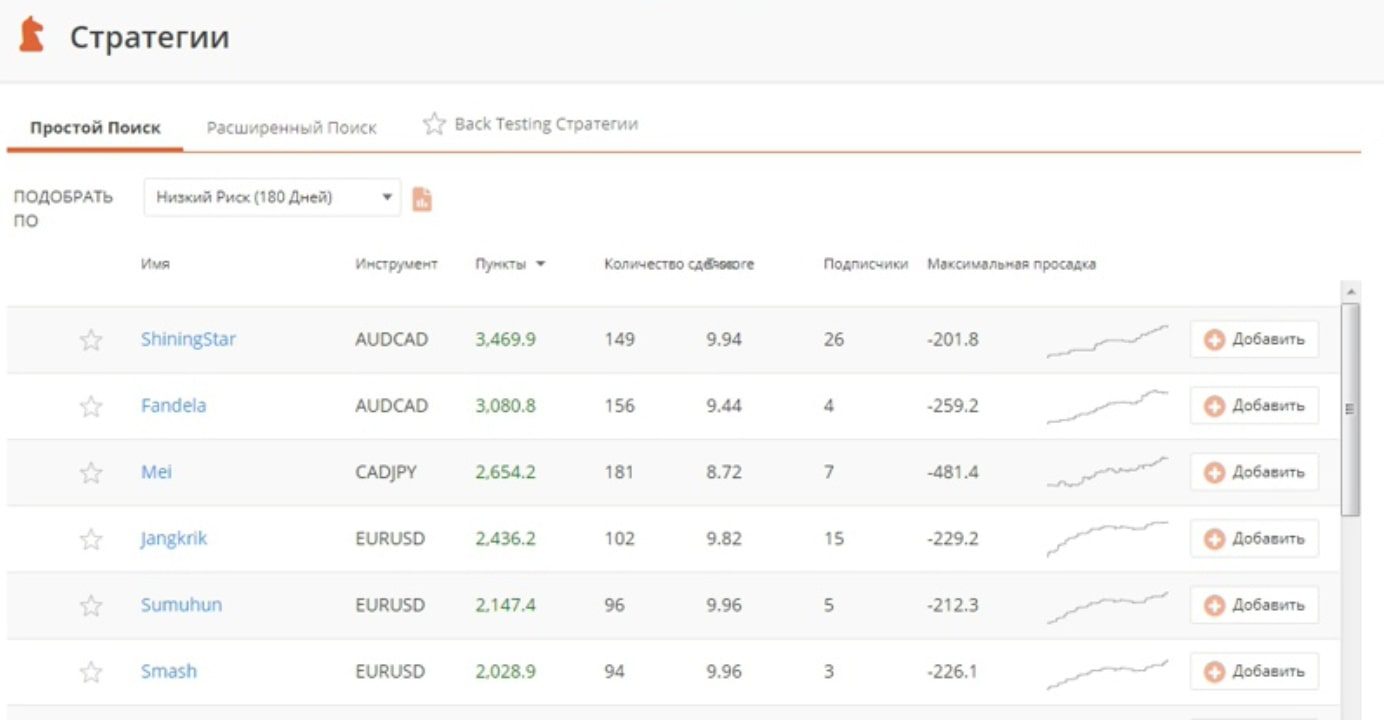This screenshot has height=728, width=1396.
Task: Click Fandela performance sparkline chart
Action: point(1107,406)
